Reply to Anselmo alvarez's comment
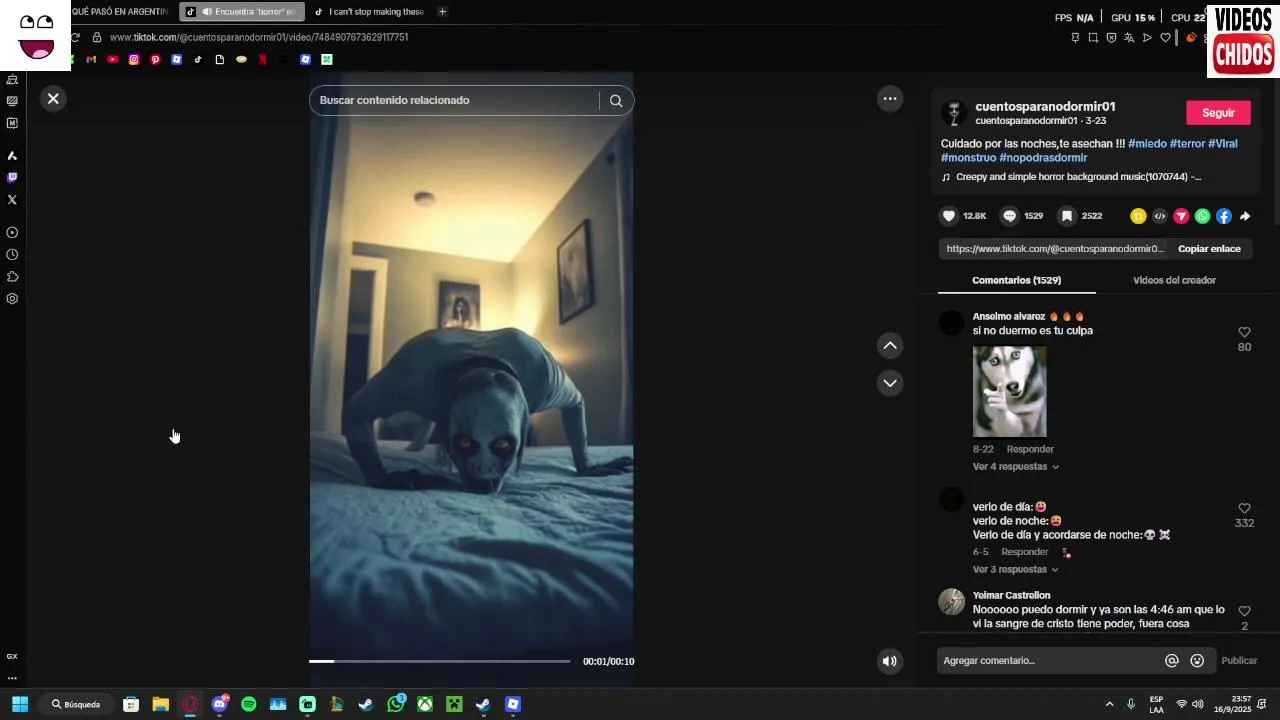The height and width of the screenshot is (720, 1280). pyautogui.click(x=1030, y=450)
